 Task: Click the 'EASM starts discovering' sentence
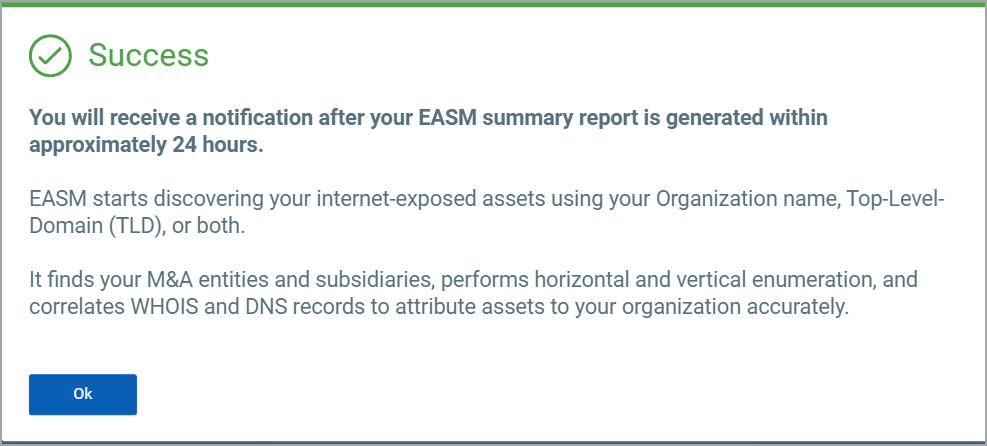click(487, 199)
